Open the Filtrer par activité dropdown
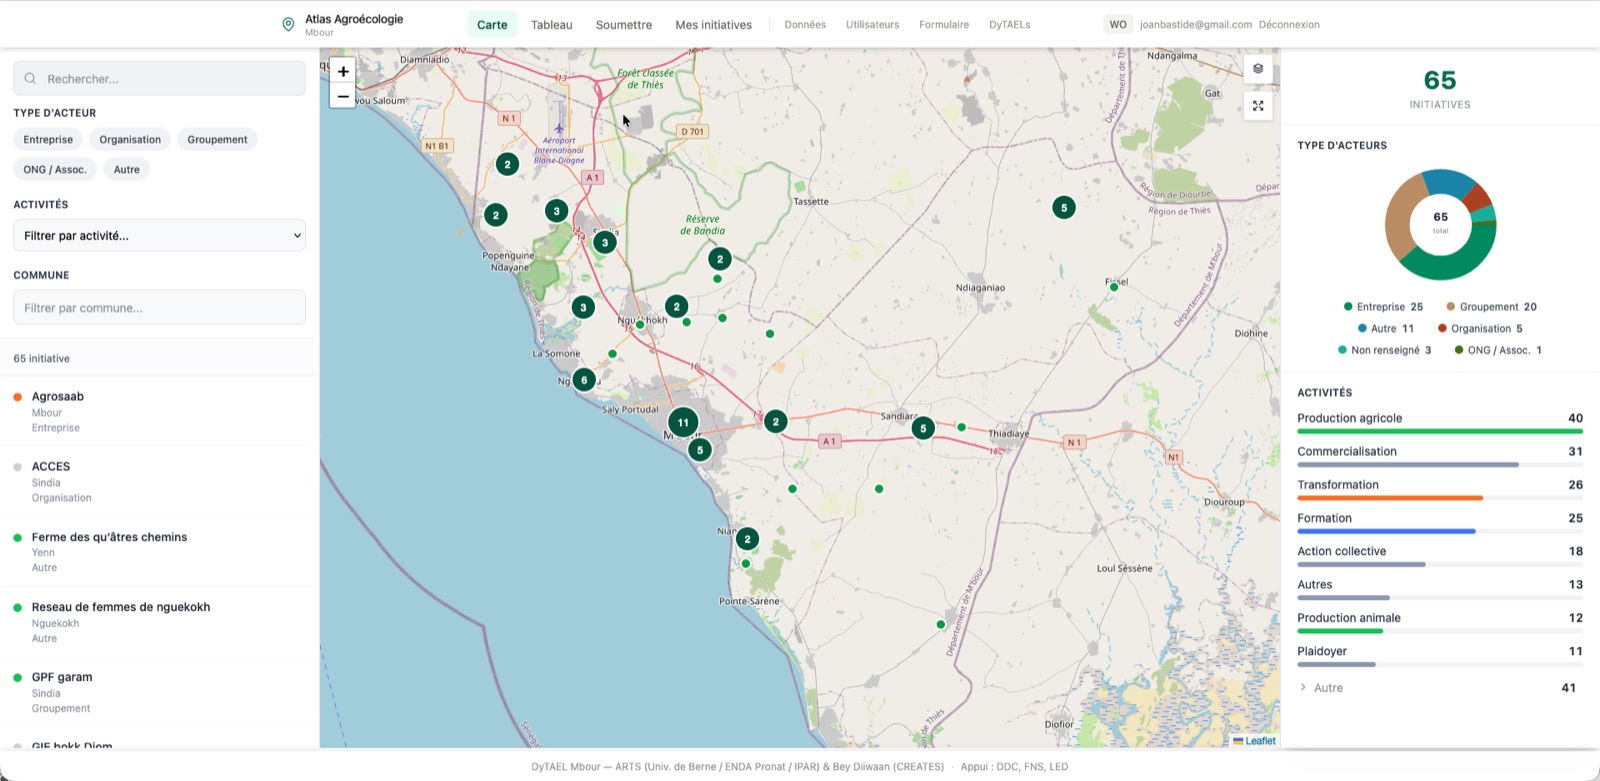This screenshot has height=781, width=1600. click(x=159, y=236)
